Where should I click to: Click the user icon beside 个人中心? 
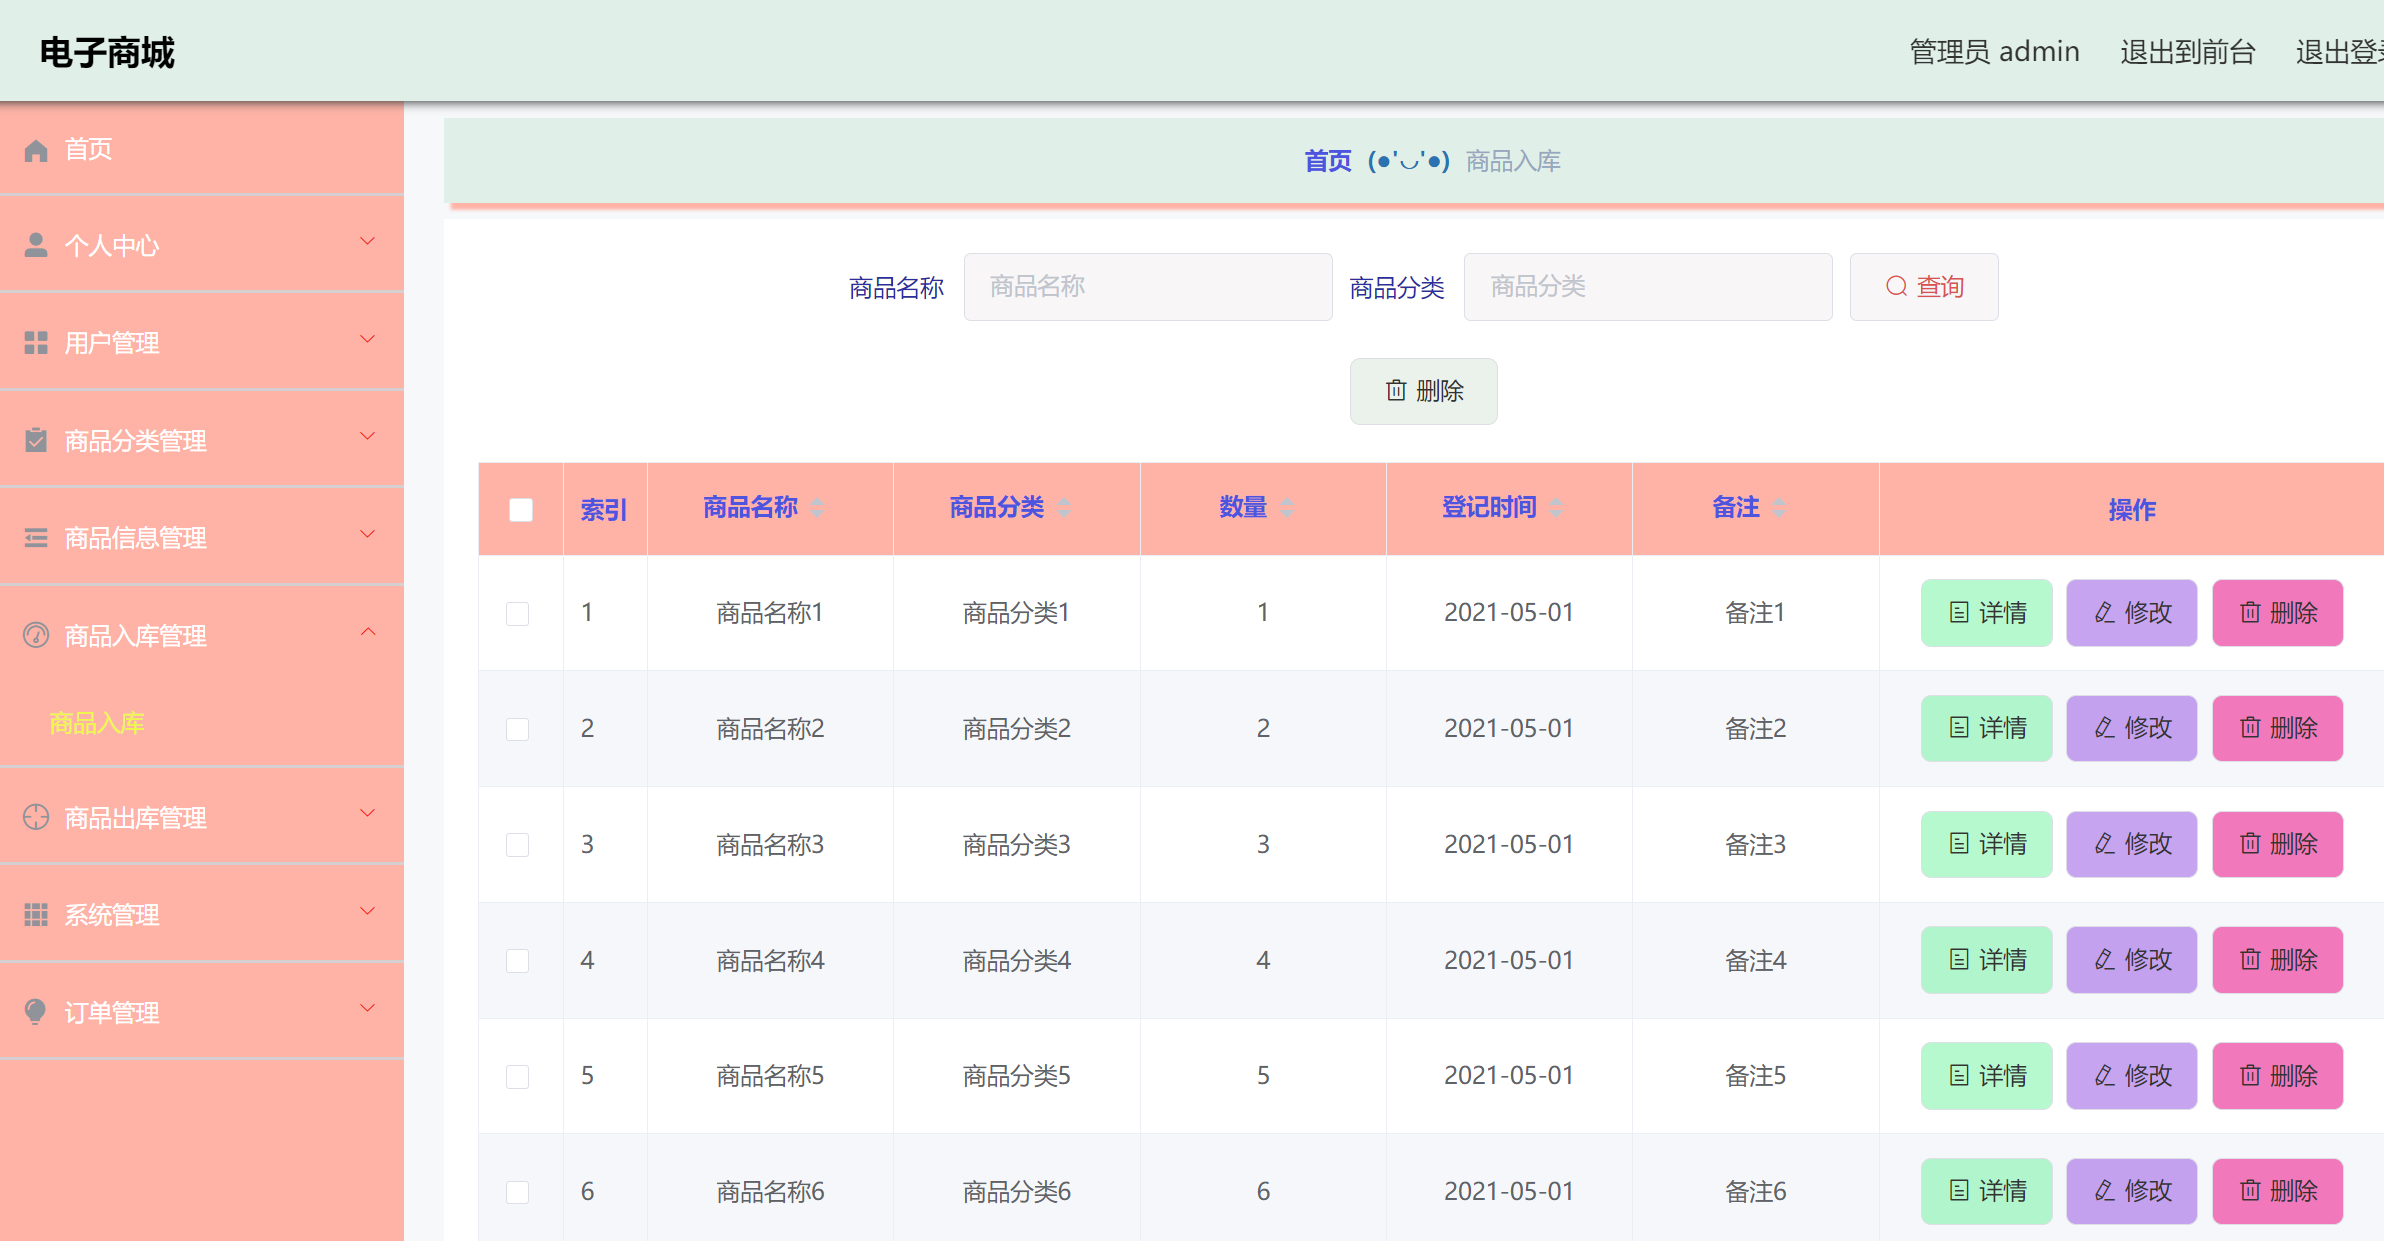(36, 245)
